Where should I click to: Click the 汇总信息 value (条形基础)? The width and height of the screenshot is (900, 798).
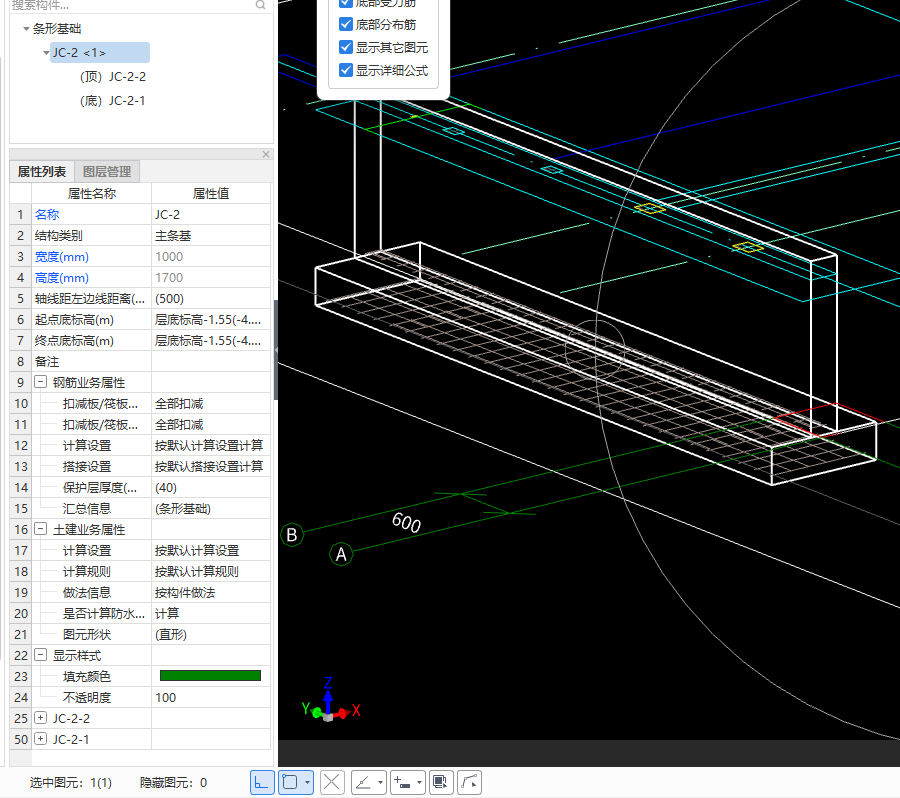tap(211, 509)
